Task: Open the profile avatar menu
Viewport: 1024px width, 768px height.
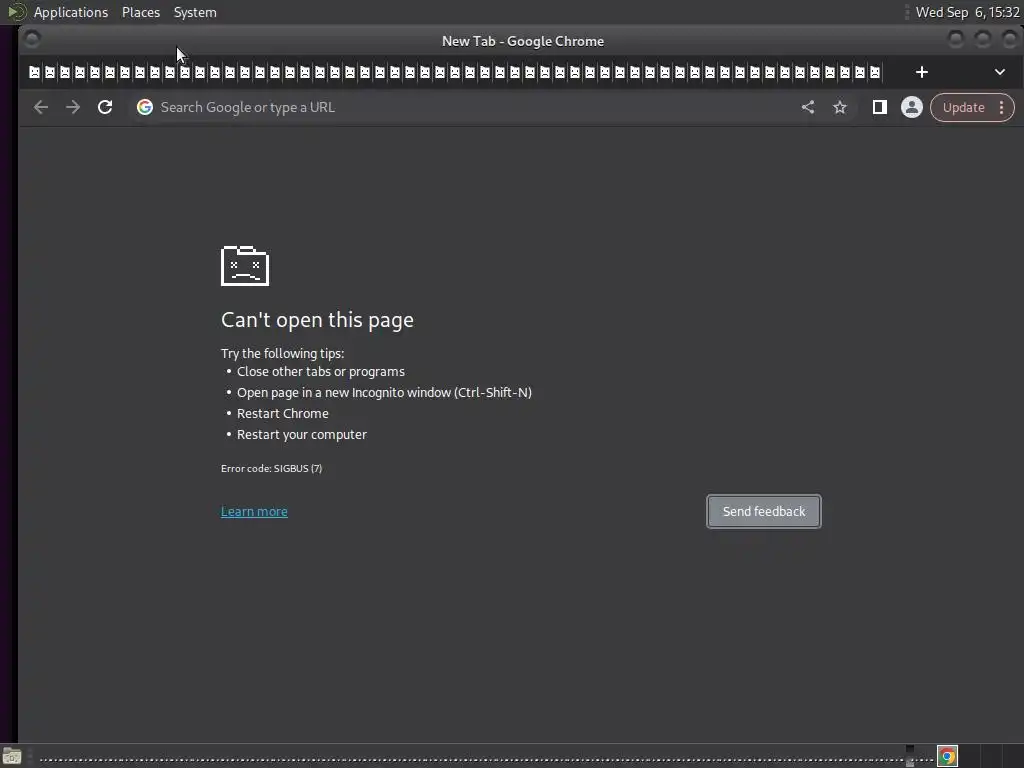Action: click(912, 107)
